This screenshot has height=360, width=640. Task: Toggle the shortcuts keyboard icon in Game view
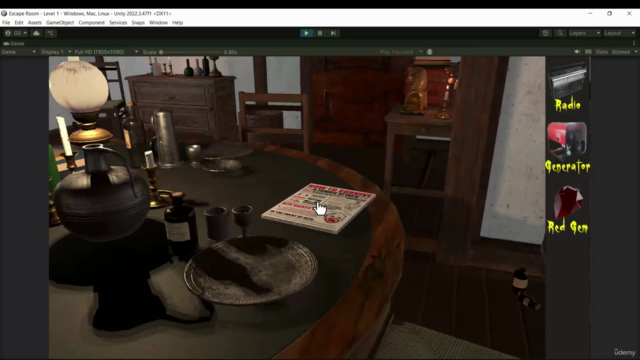pyautogui.click(x=588, y=52)
